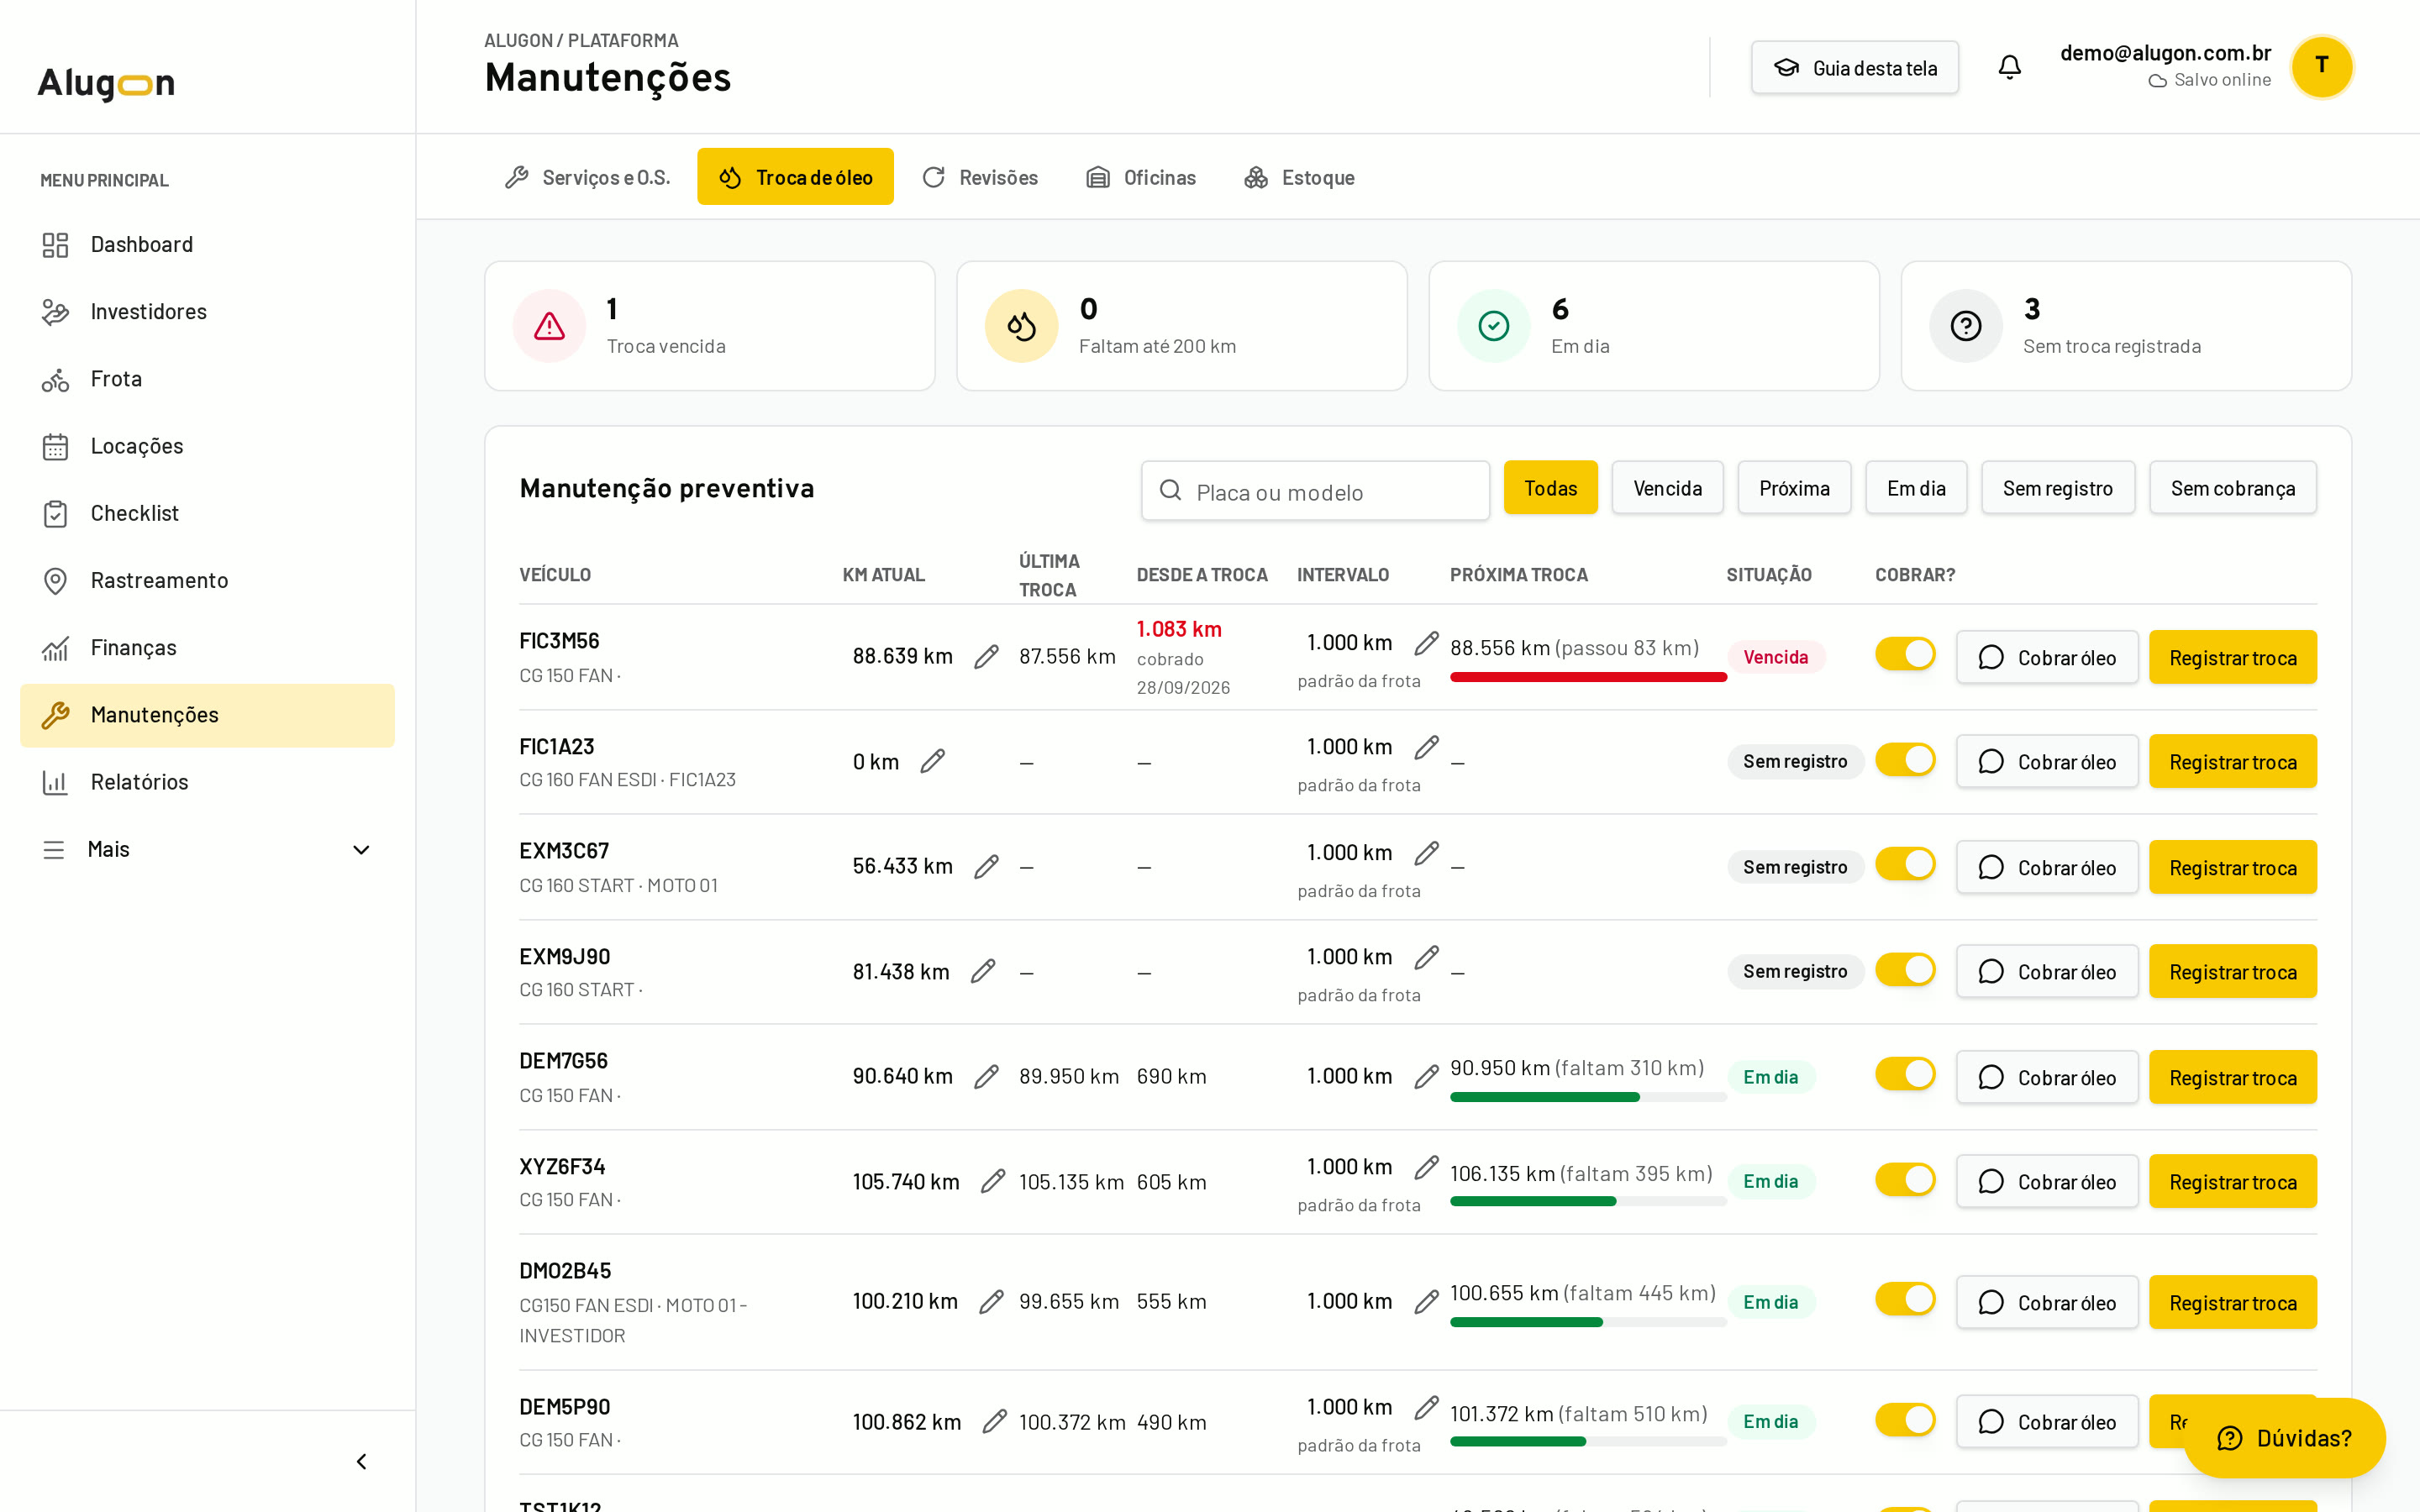Click the Troca vencida warning icon
Screen dimensions: 2420x1512
[549, 326]
